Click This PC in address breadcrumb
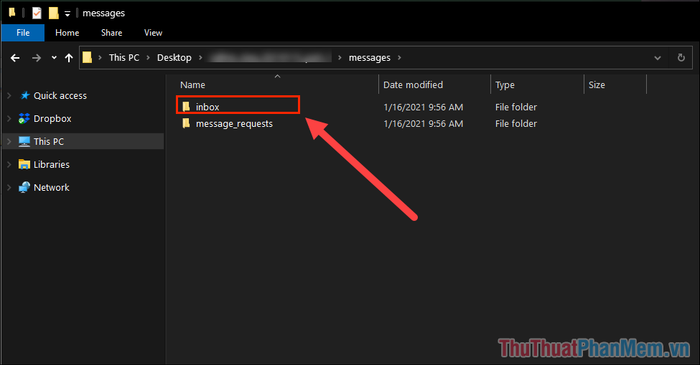Viewport: 700px width, 365px height. tap(124, 58)
